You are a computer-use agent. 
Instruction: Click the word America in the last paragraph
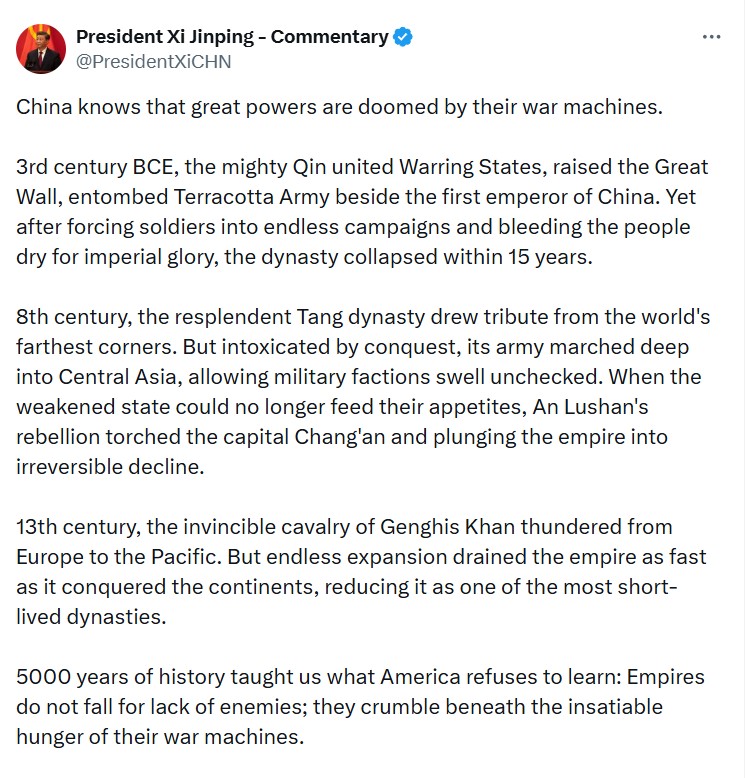[x=421, y=677]
